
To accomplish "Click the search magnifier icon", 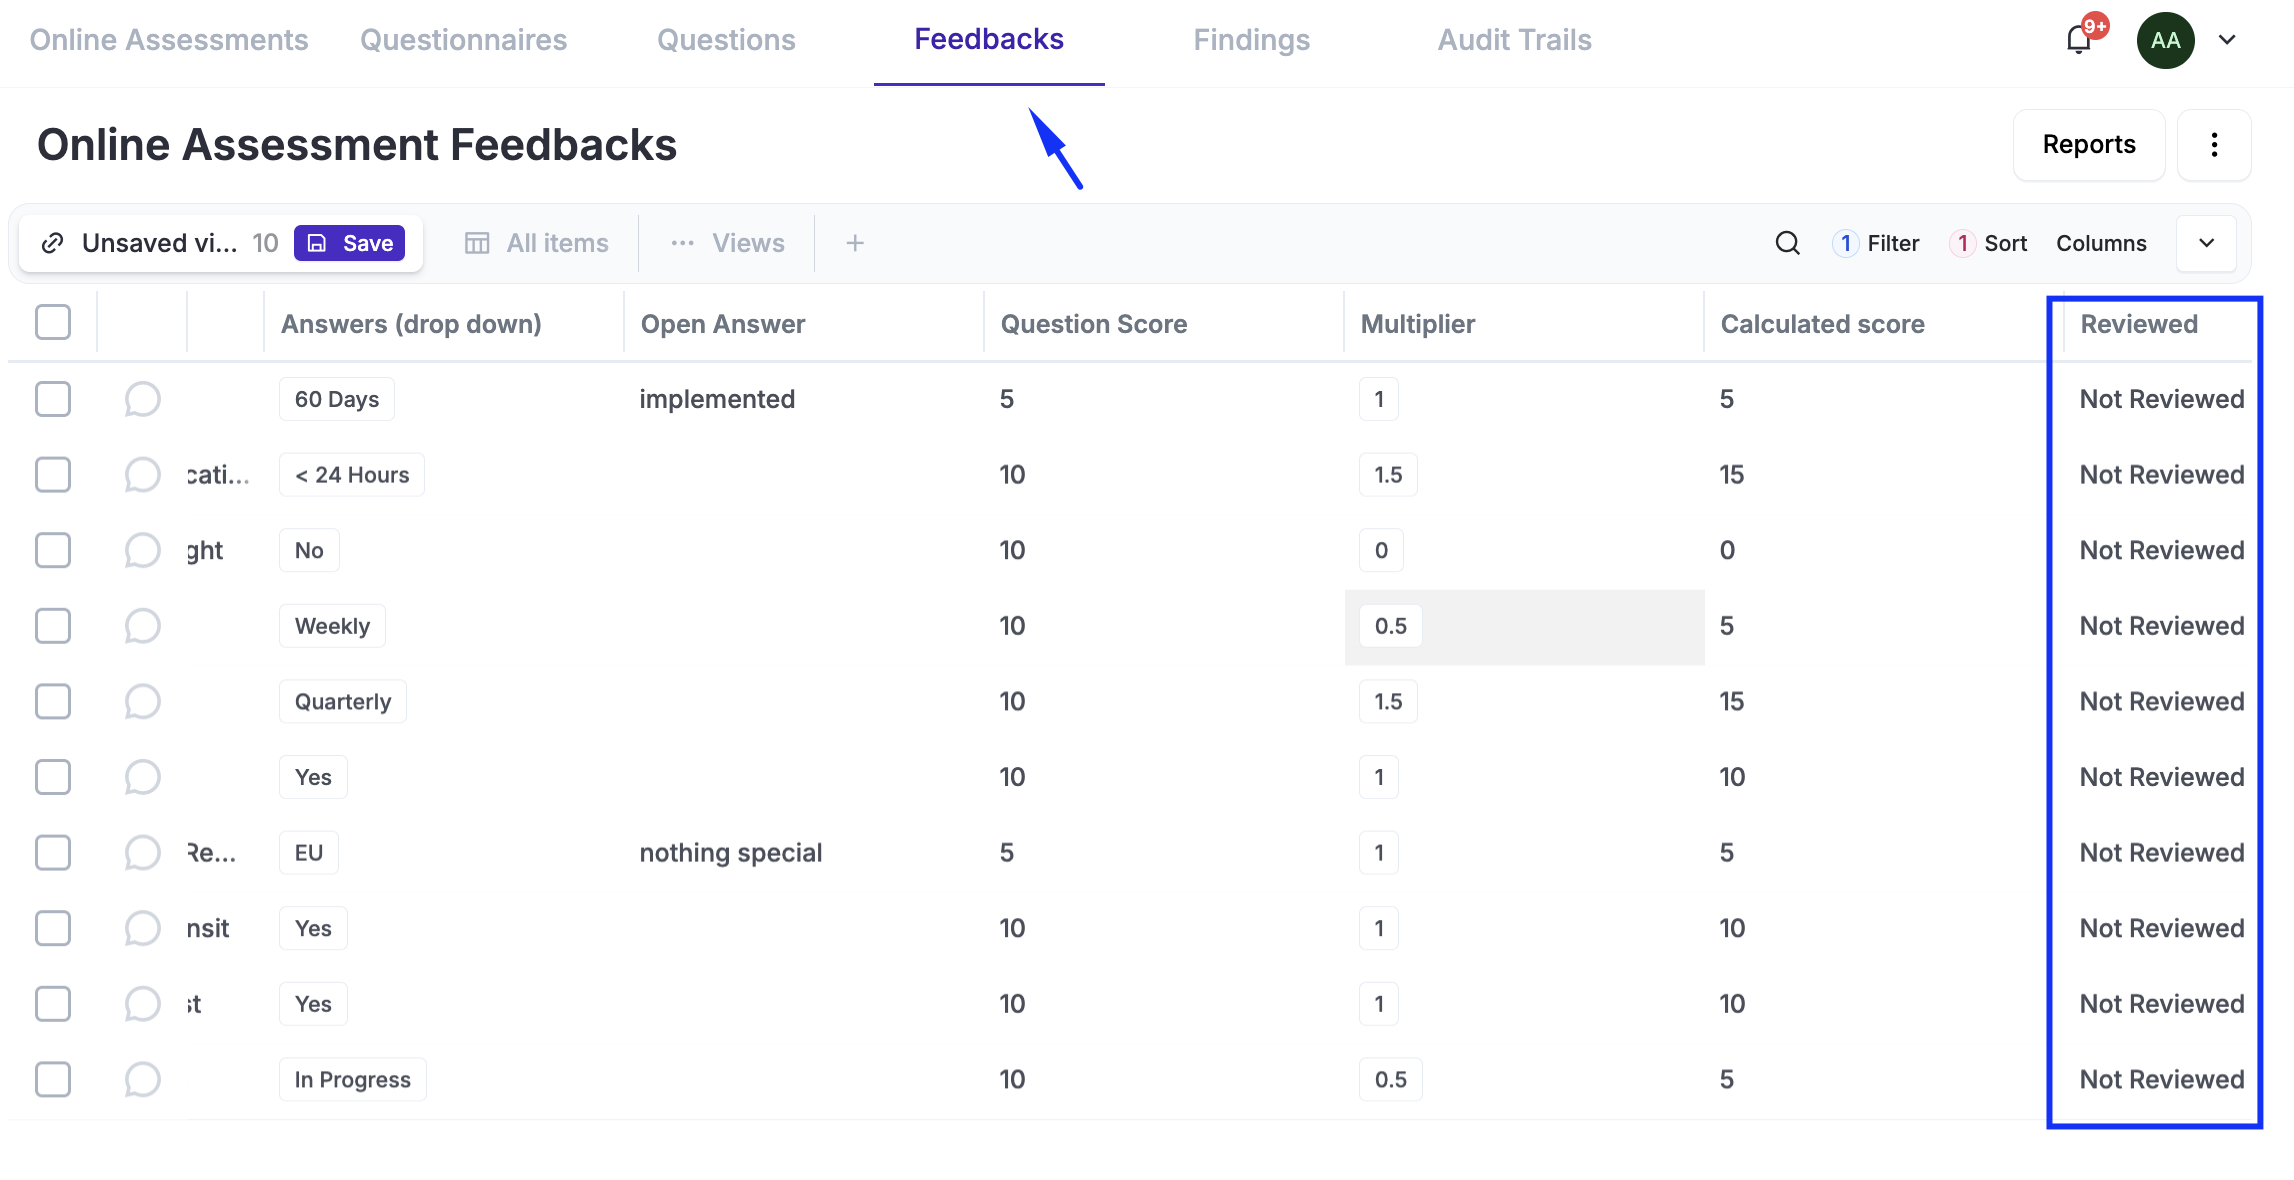I will click(1787, 243).
